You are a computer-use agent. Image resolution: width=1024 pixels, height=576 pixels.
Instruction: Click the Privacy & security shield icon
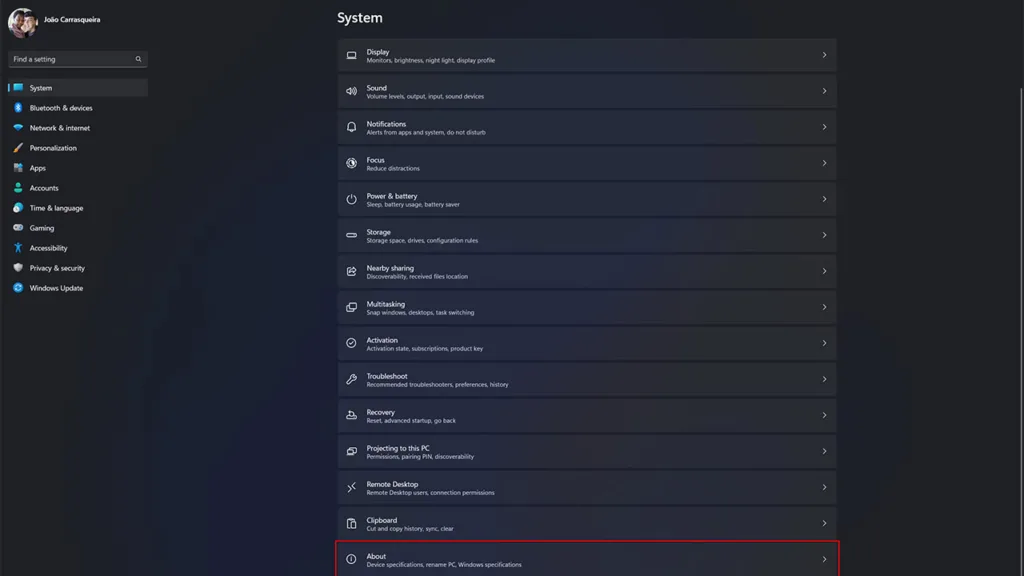click(x=18, y=268)
